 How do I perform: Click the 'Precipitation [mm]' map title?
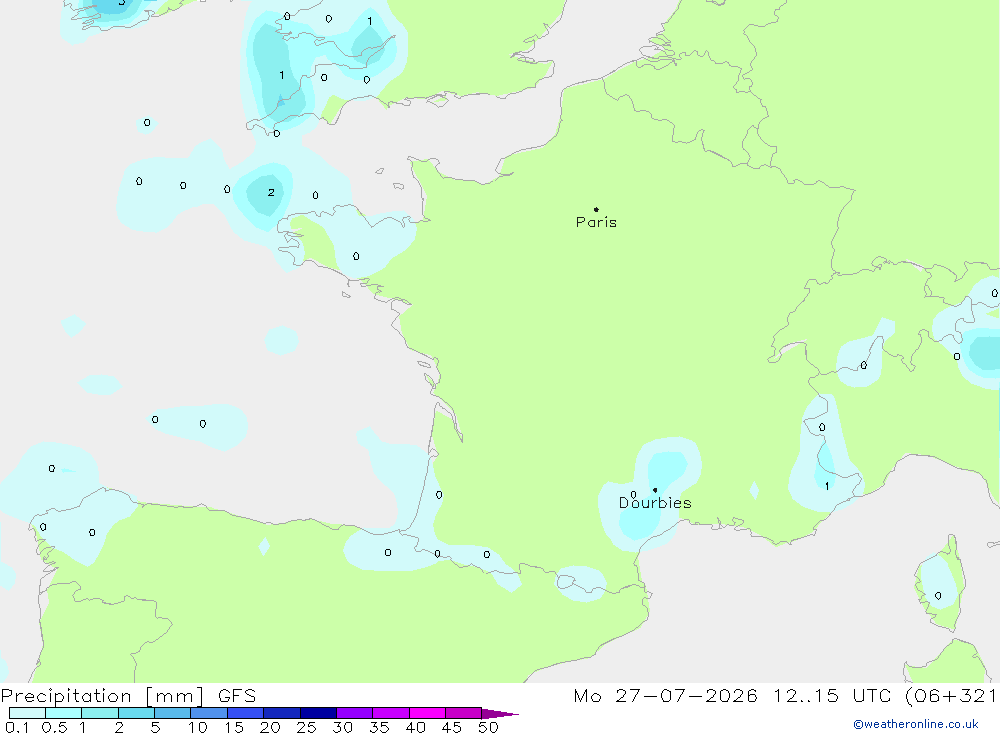(102, 696)
